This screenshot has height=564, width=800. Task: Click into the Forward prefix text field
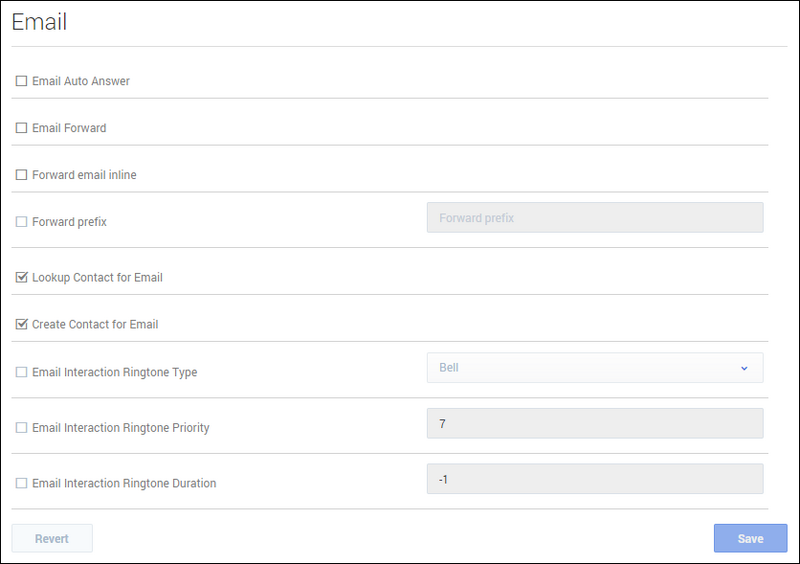(594, 218)
